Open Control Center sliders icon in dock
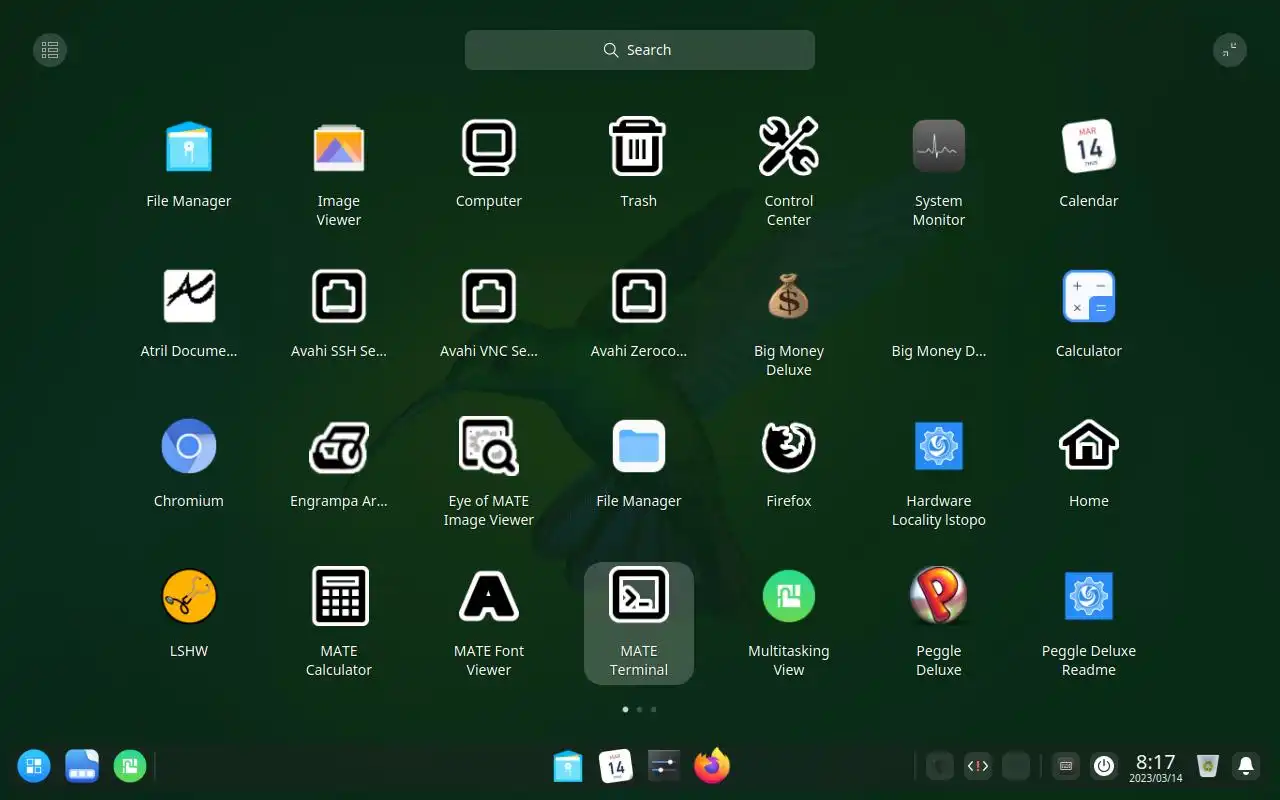Screen dimensions: 1280x800 click(x=664, y=767)
